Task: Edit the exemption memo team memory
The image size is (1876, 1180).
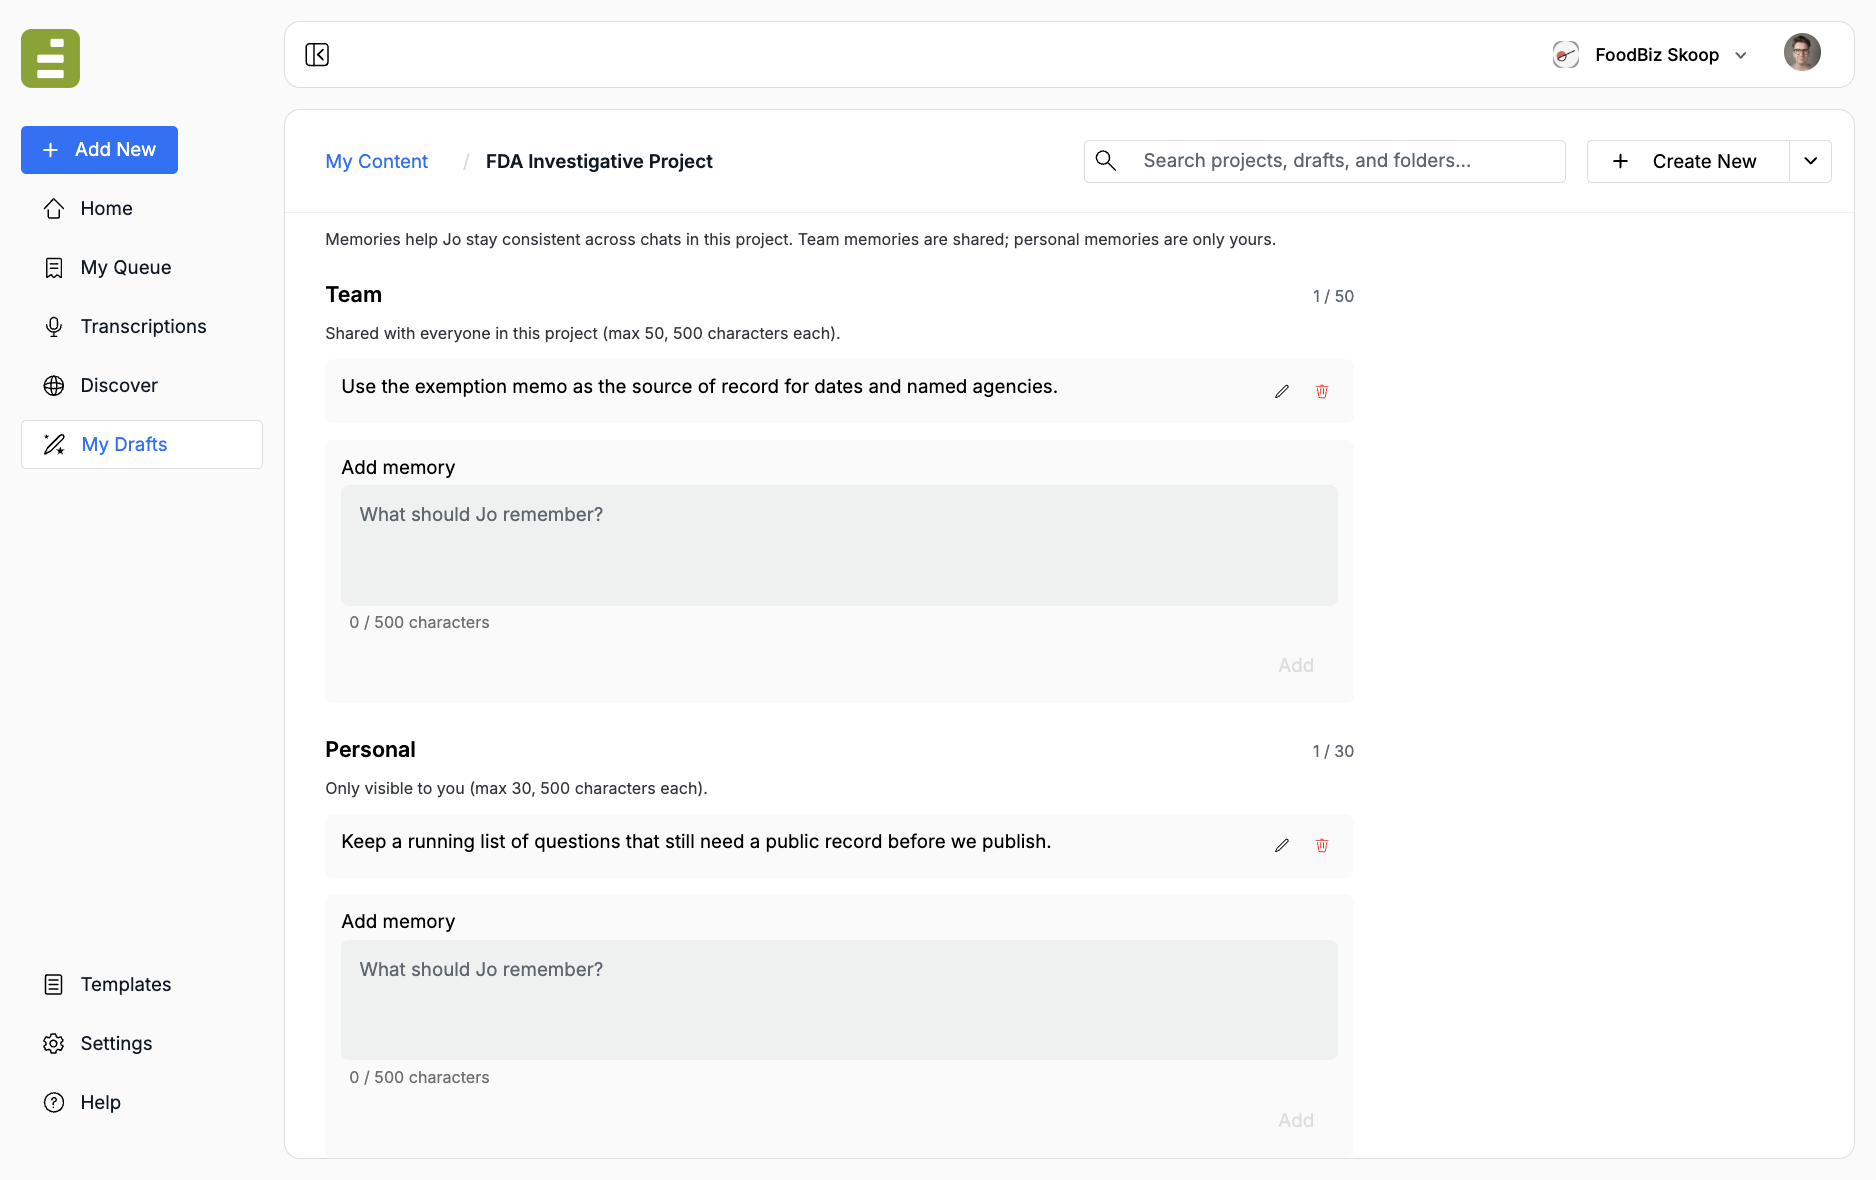Action: [x=1282, y=391]
